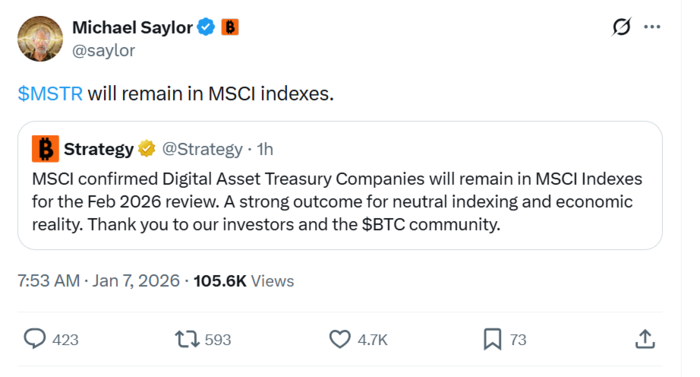This screenshot has width=700, height=377.
Task: Click the 7:53 AM Jan 7, 2026 timestamp
Action: click(98, 281)
